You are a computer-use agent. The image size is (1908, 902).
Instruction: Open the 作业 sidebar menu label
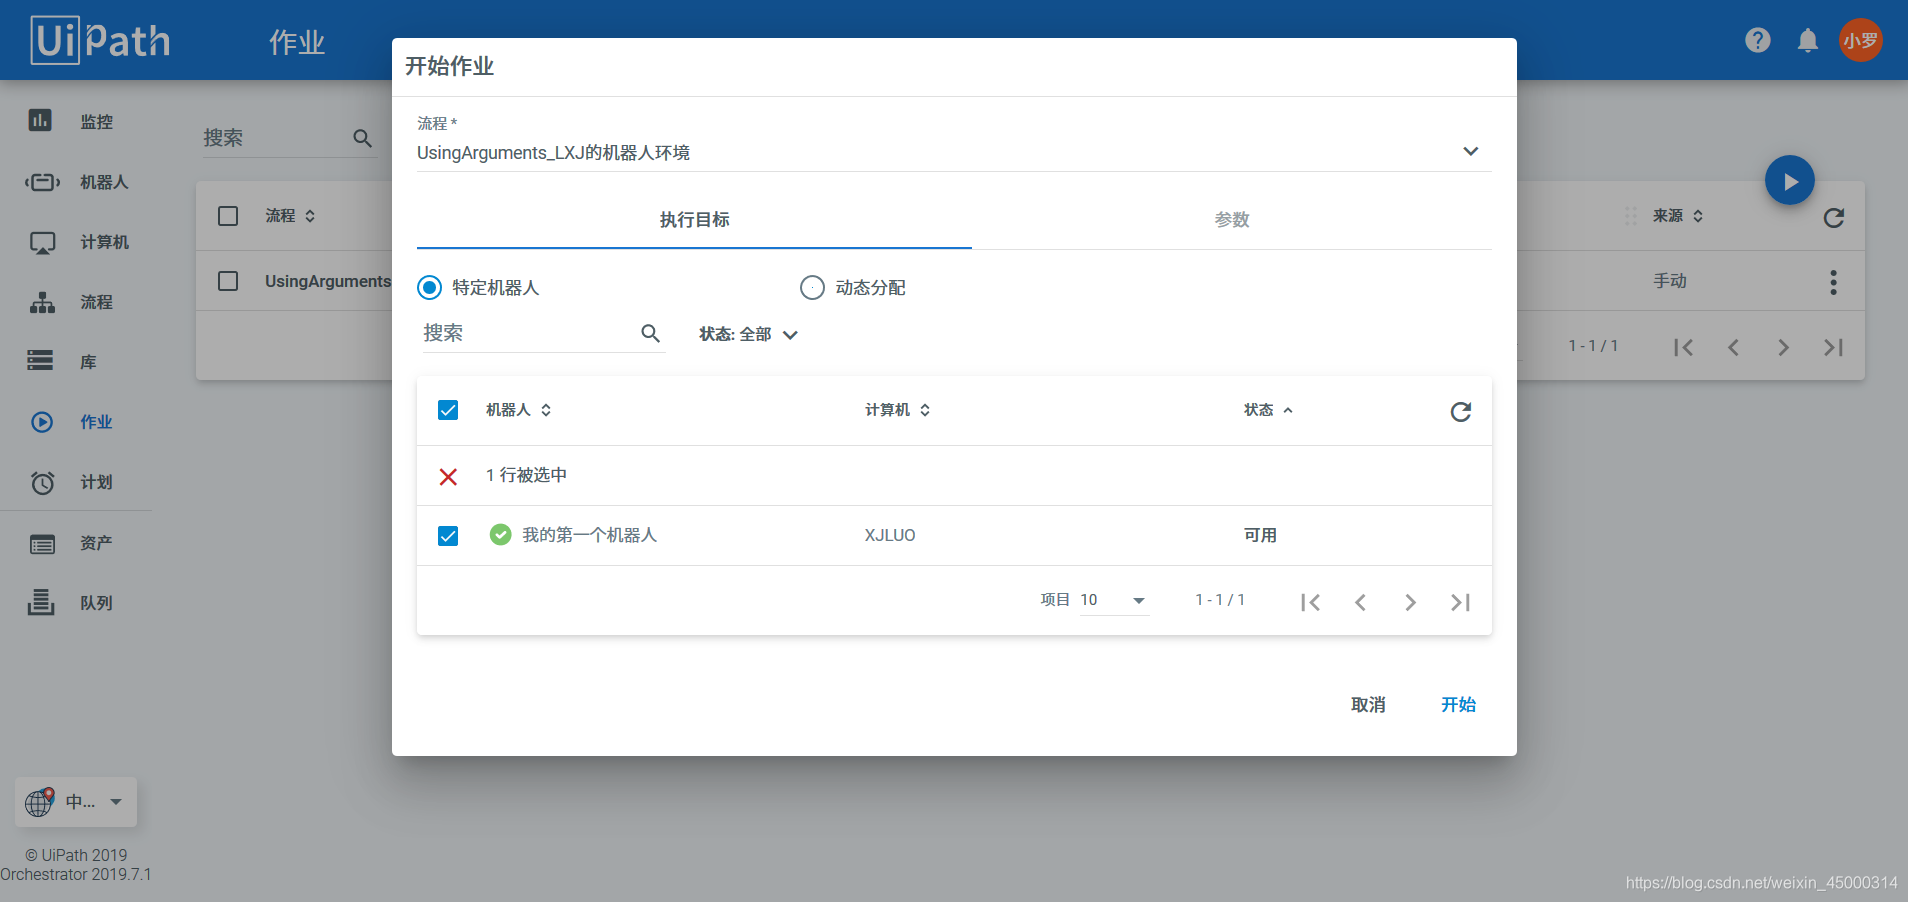tap(96, 422)
